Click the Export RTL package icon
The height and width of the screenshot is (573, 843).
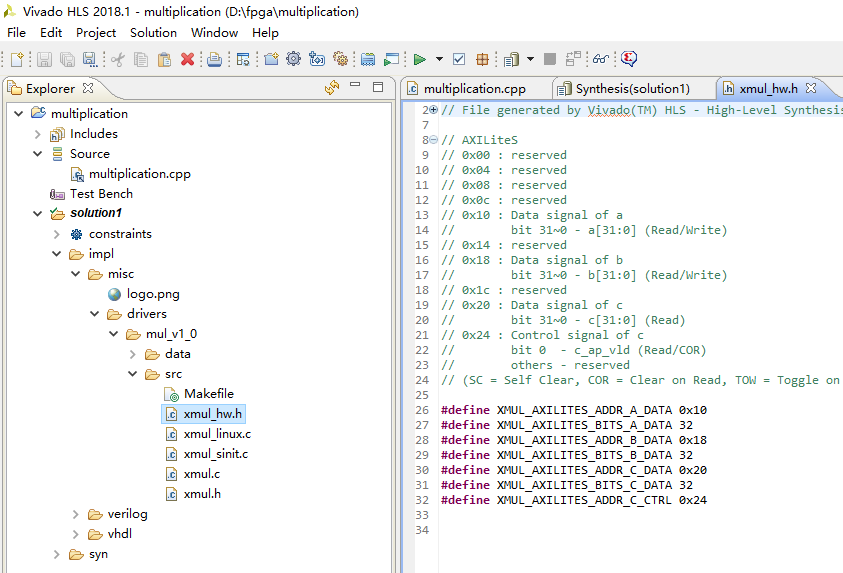click(482, 59)
